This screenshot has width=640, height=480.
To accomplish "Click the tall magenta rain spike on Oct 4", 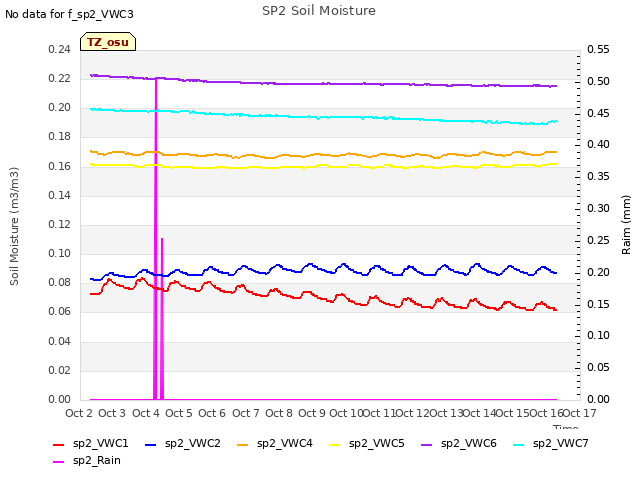I will [x=156, y=239].
